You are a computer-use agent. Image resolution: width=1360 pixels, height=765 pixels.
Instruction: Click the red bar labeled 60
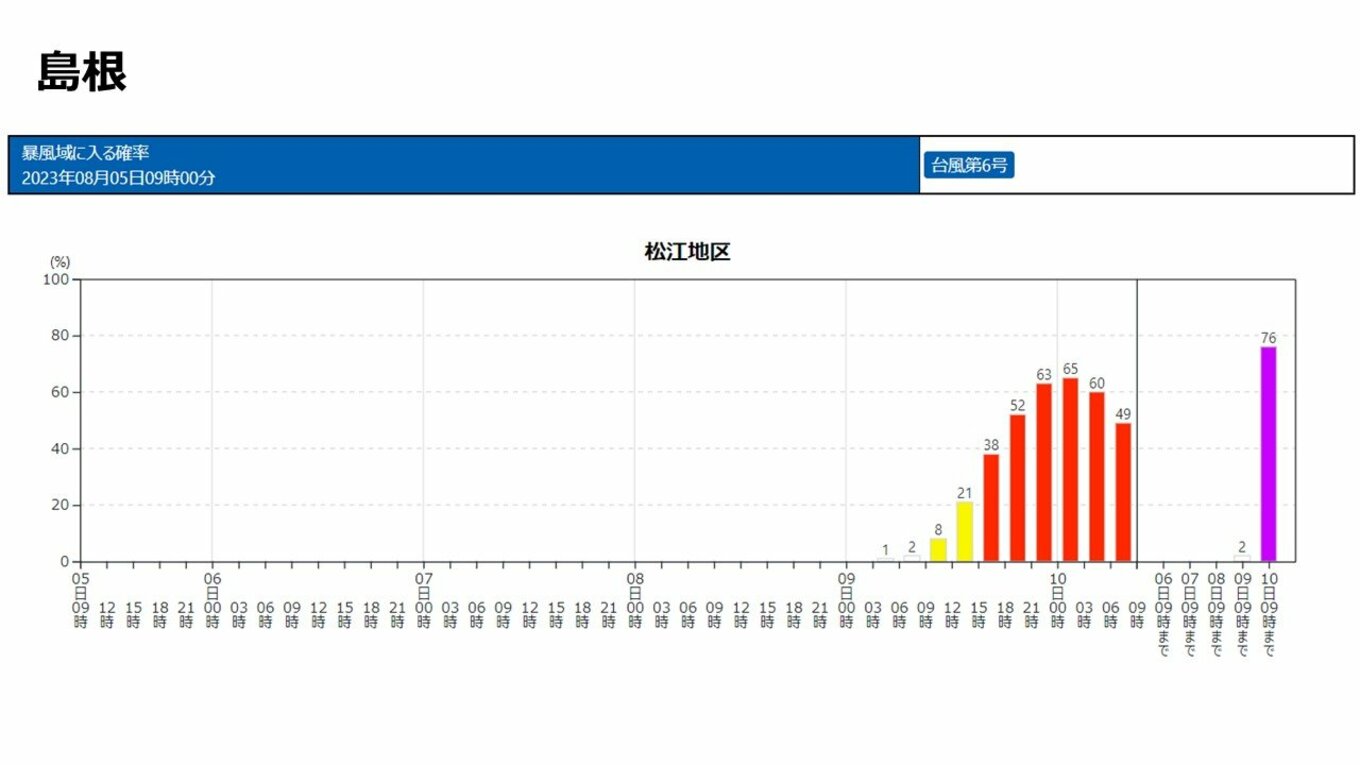pyautogui.click(x=1097, y=476)
